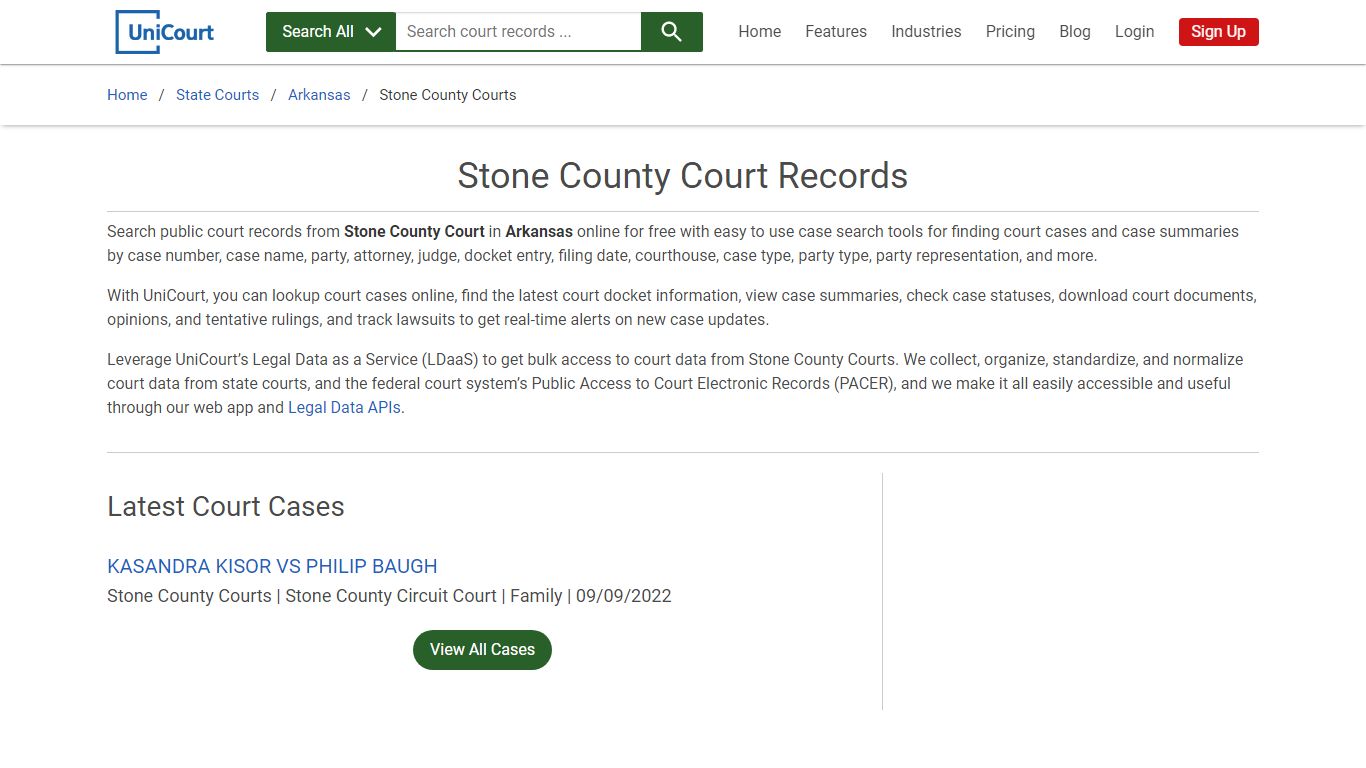Open Kasandra Kisor vs Philip Baugh case
The width and height of the screenshot is (1366, 768).
(x=272, y=566)
